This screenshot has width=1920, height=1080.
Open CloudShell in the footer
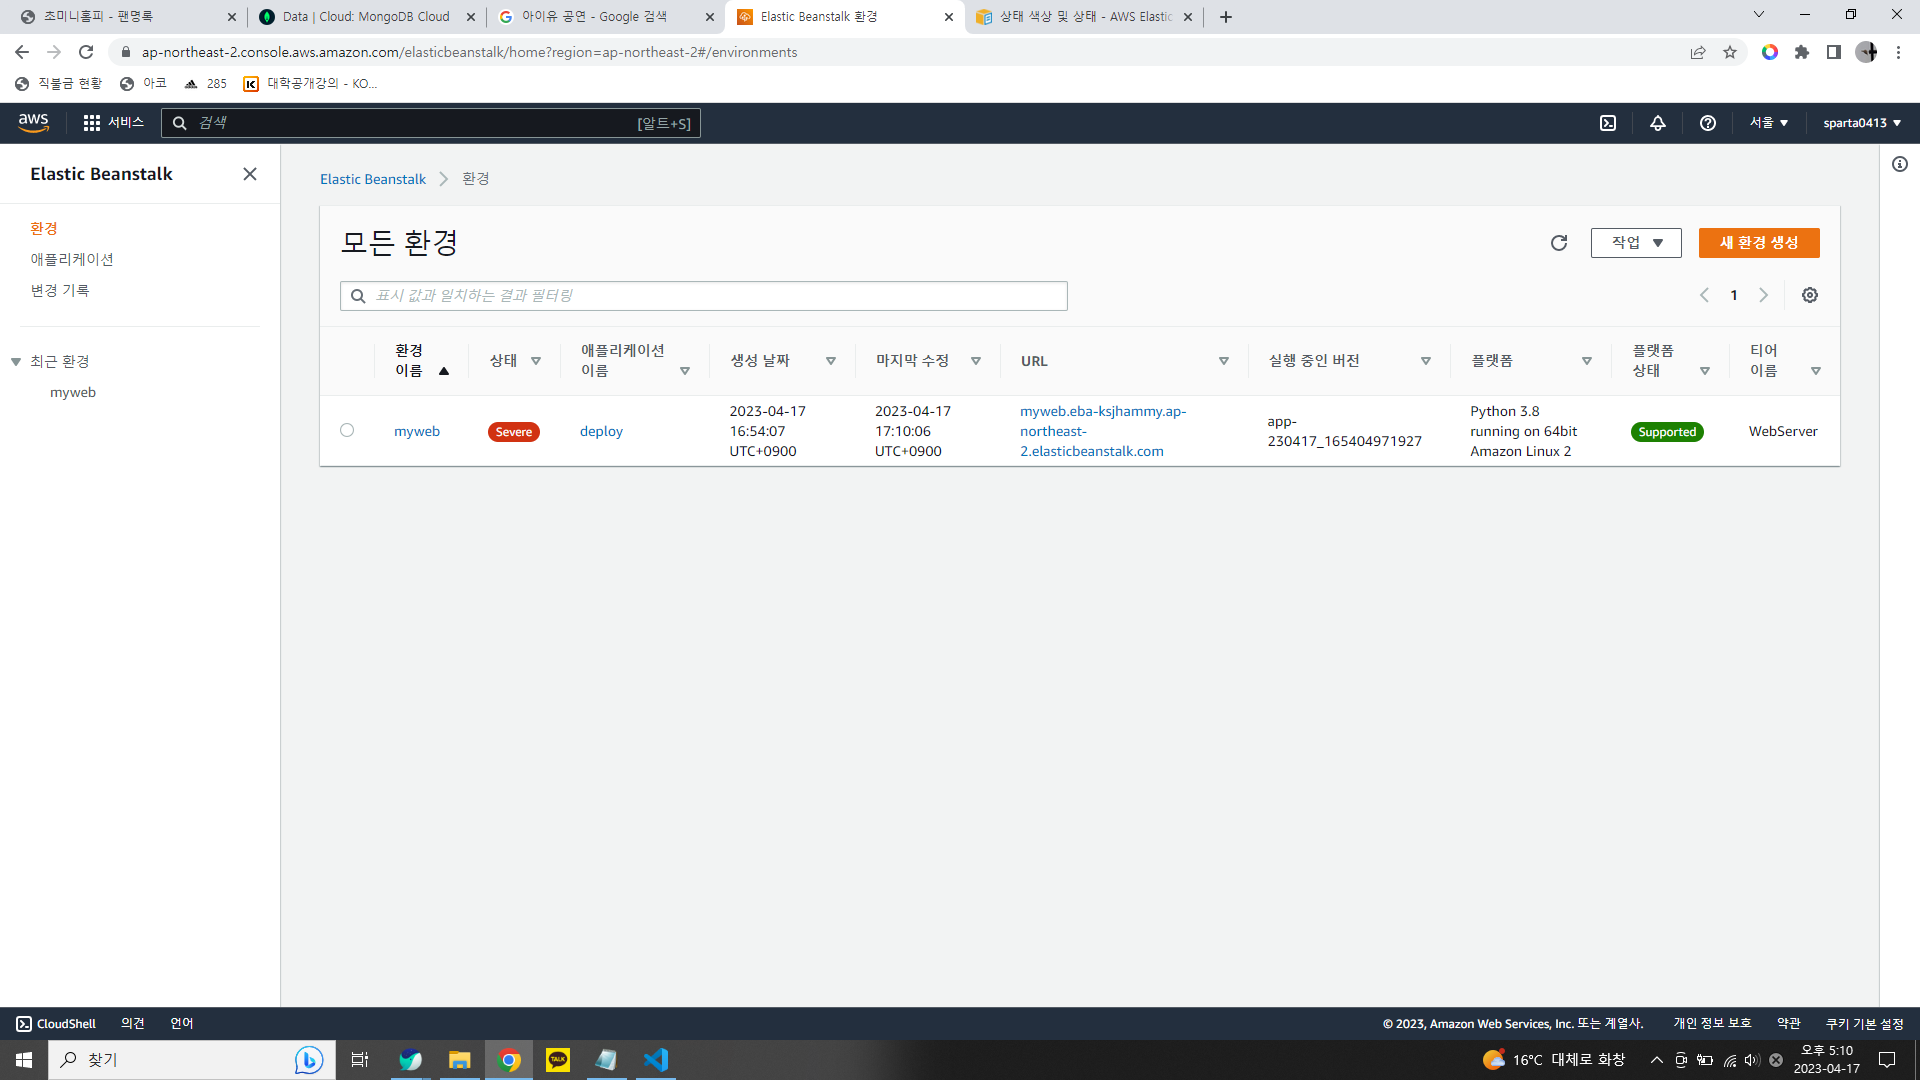pyautogui.click(x=56, y=1024)
